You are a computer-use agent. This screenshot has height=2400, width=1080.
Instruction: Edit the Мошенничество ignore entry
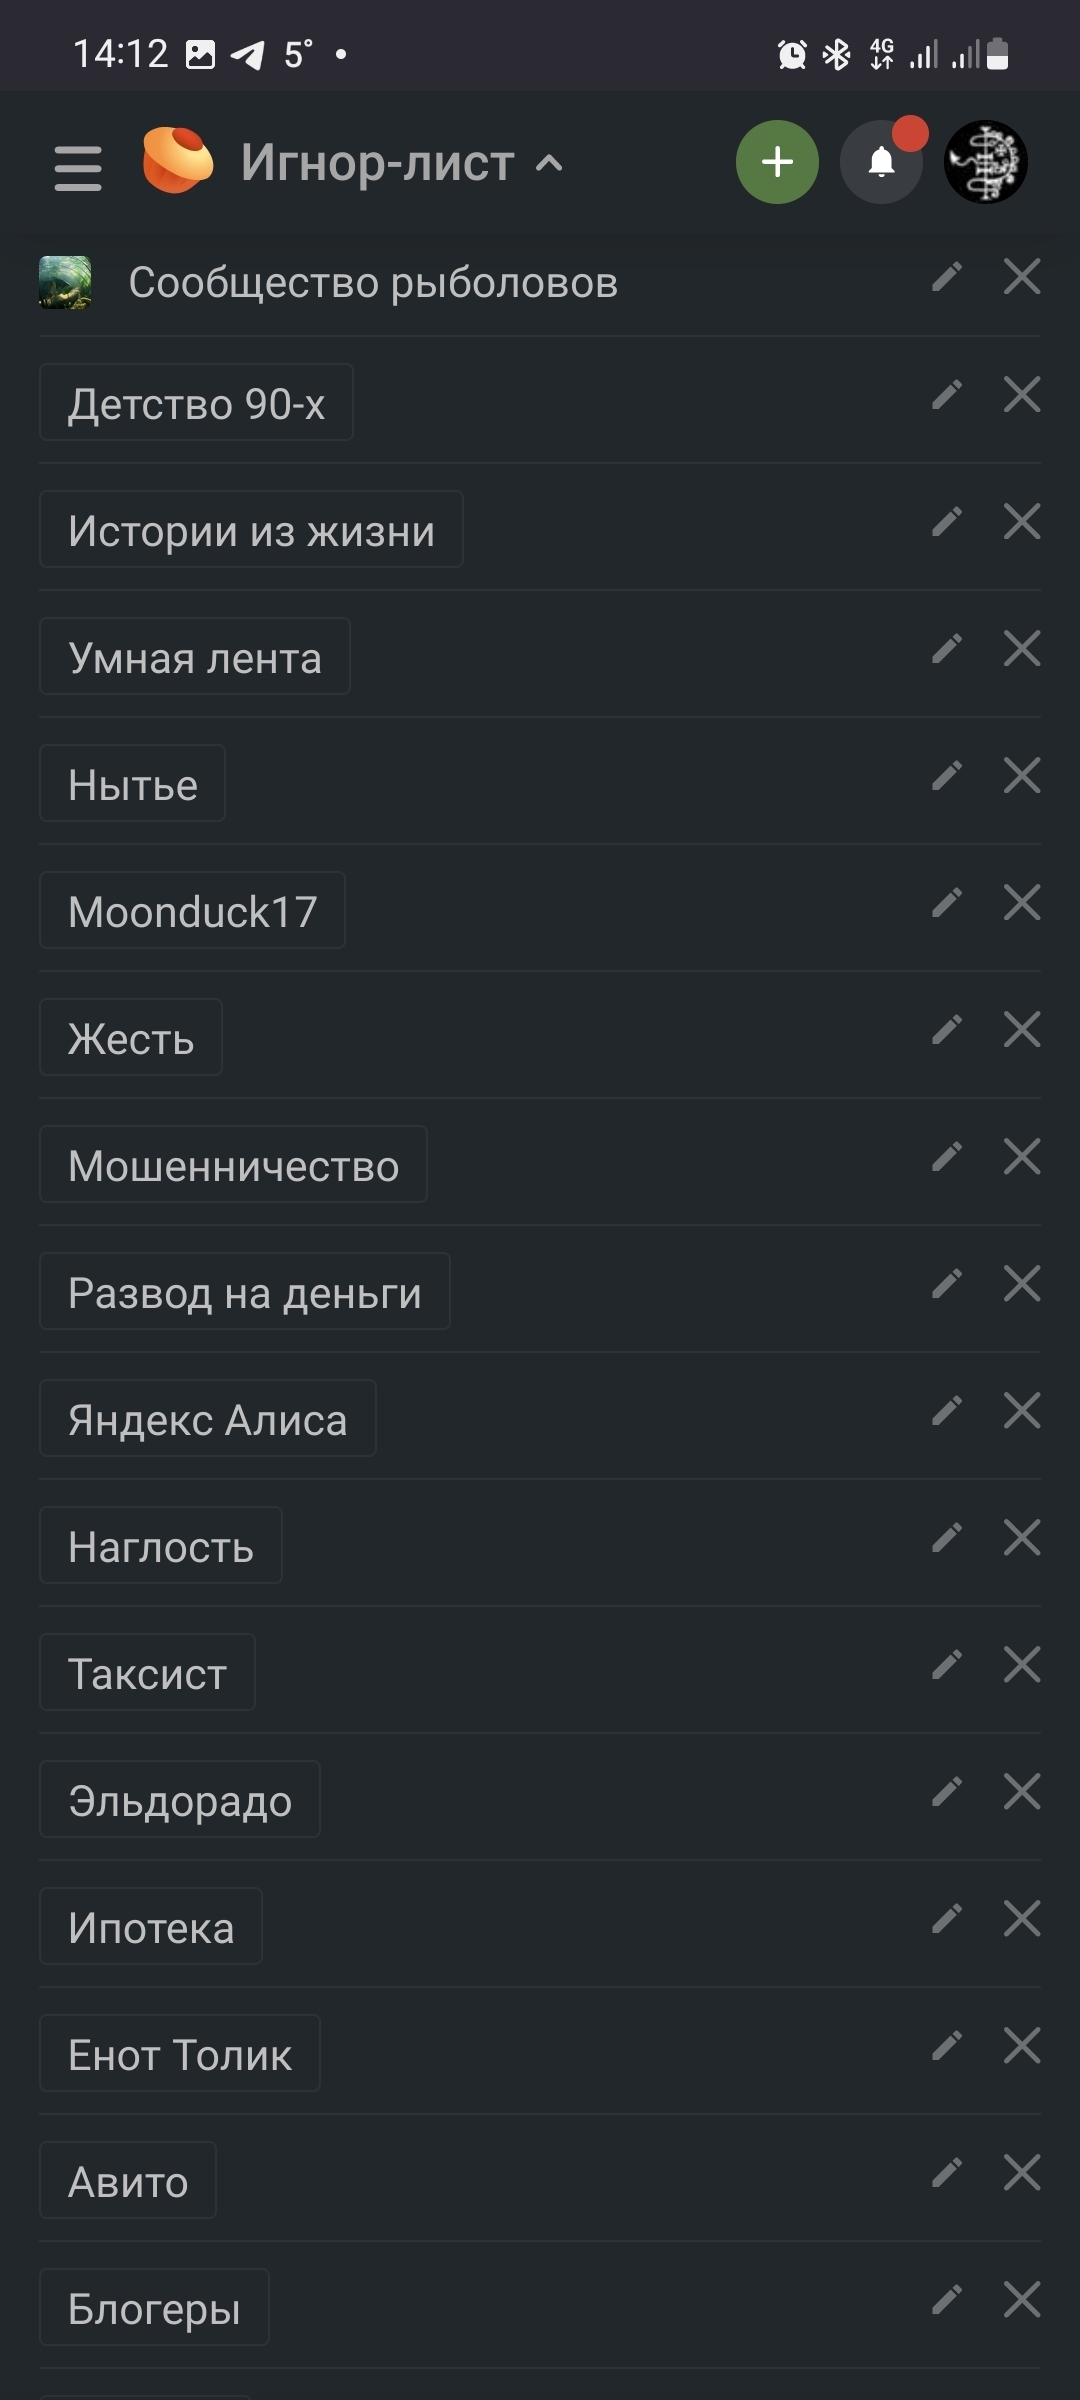pyautogui.click(x=946, y=1157)
